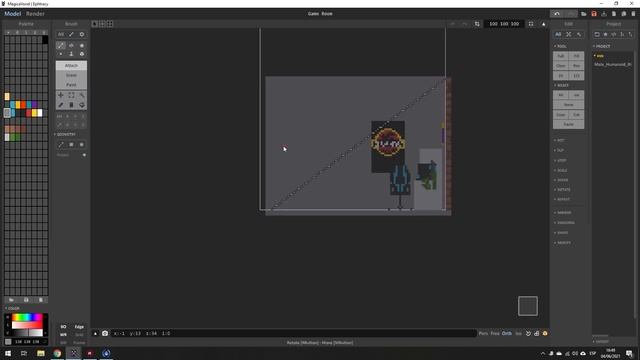640x360 pixels.
Task: Expand the MIRROR section
Action: (563, 213)
